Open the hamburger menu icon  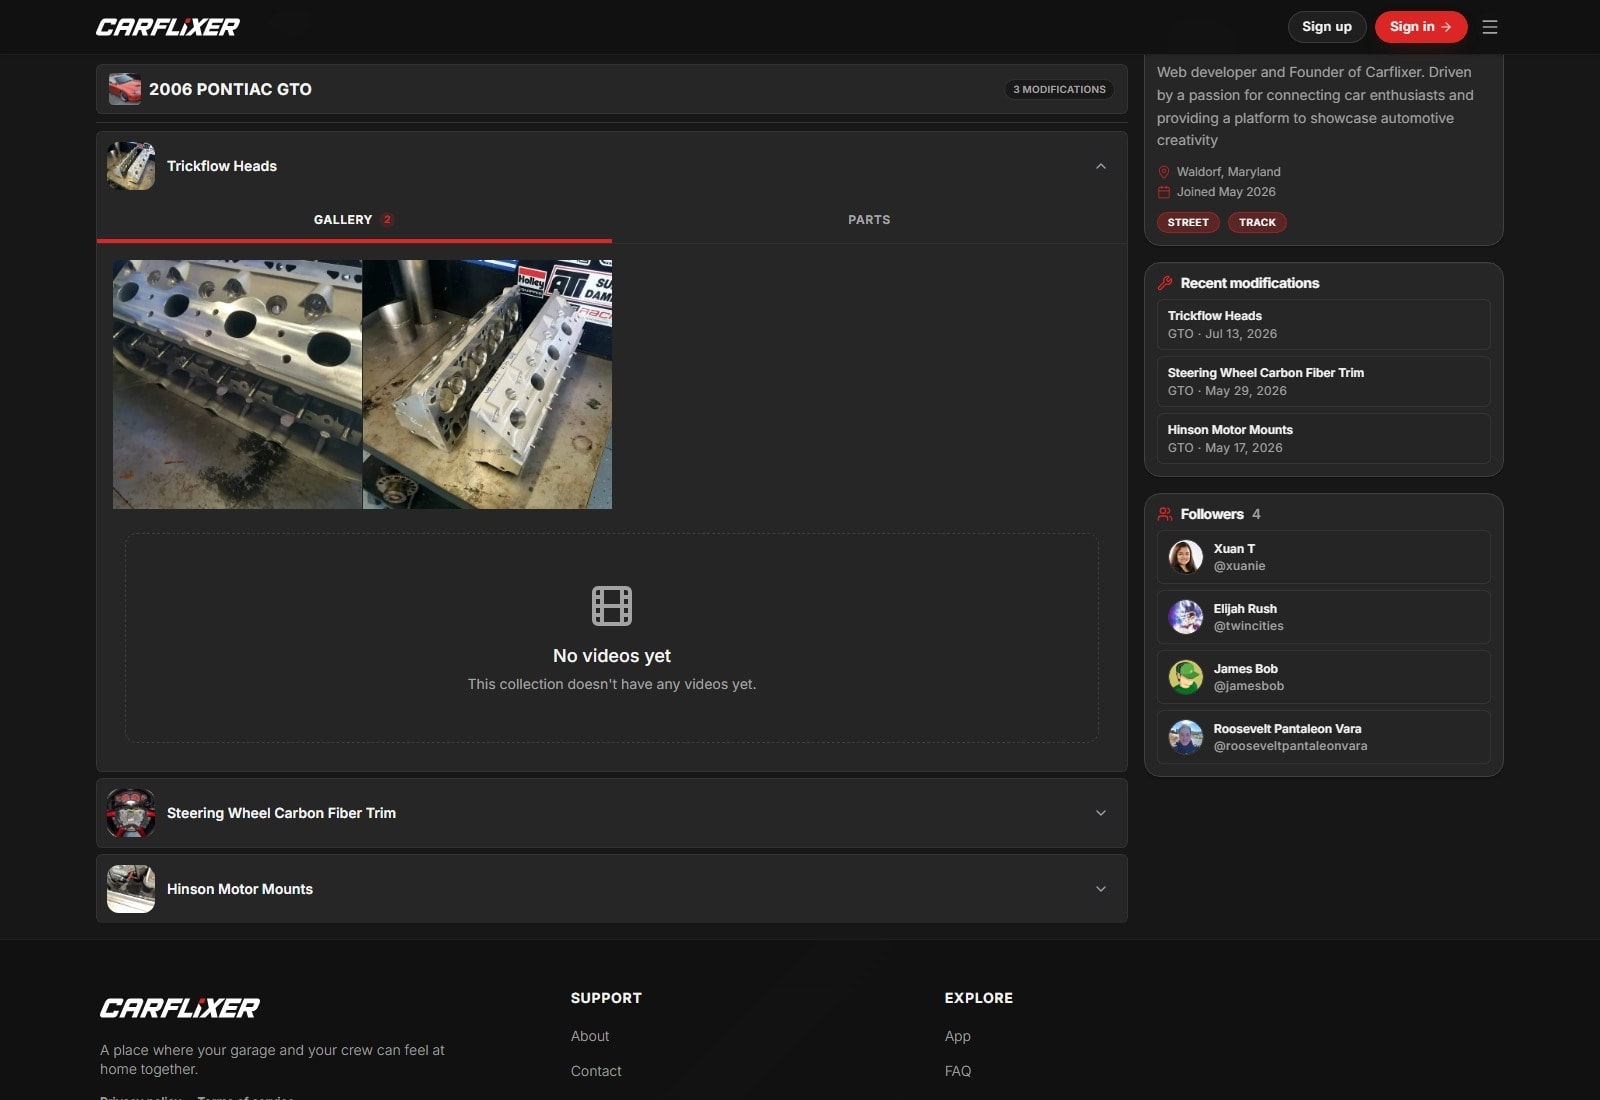[x=1489, y=27]
